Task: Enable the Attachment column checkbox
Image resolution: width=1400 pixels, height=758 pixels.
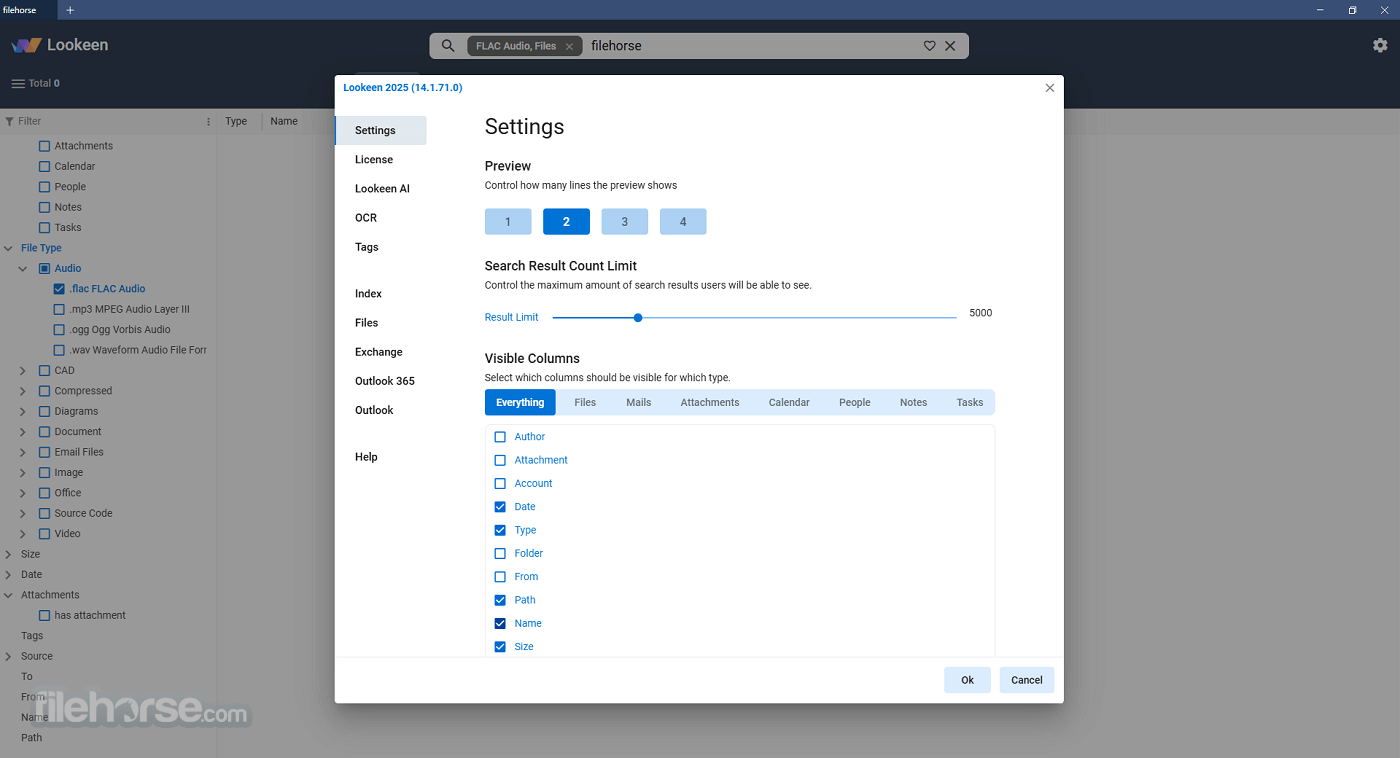Action: (500, 460)
